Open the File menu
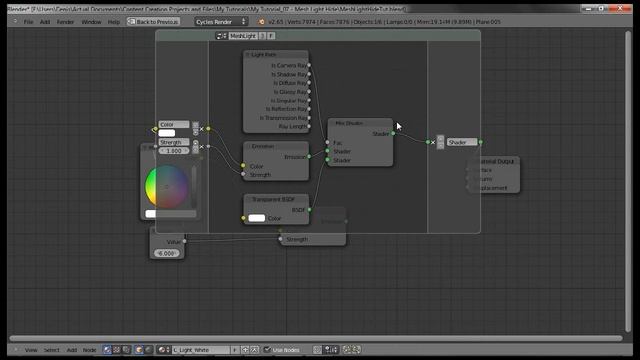The width and height of the screenshot is (640, 360). click(x=28, y=22)
